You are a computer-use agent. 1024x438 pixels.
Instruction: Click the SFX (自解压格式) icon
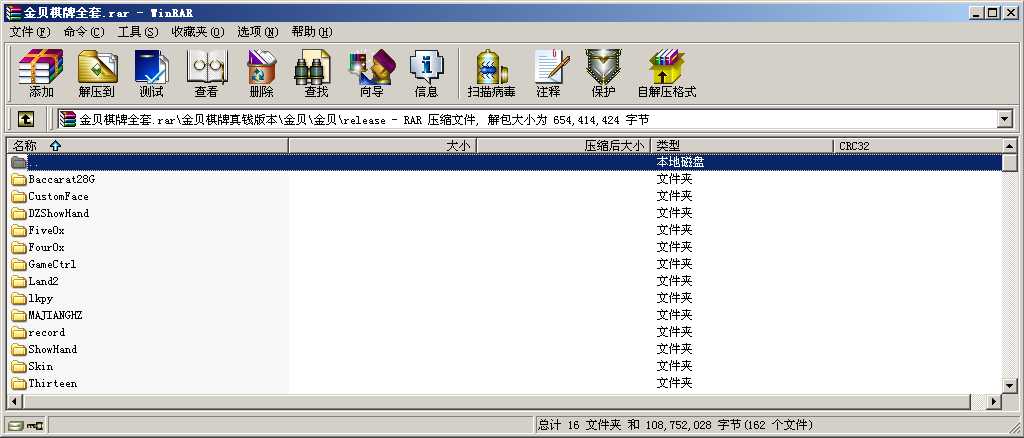tap(667, 72)
